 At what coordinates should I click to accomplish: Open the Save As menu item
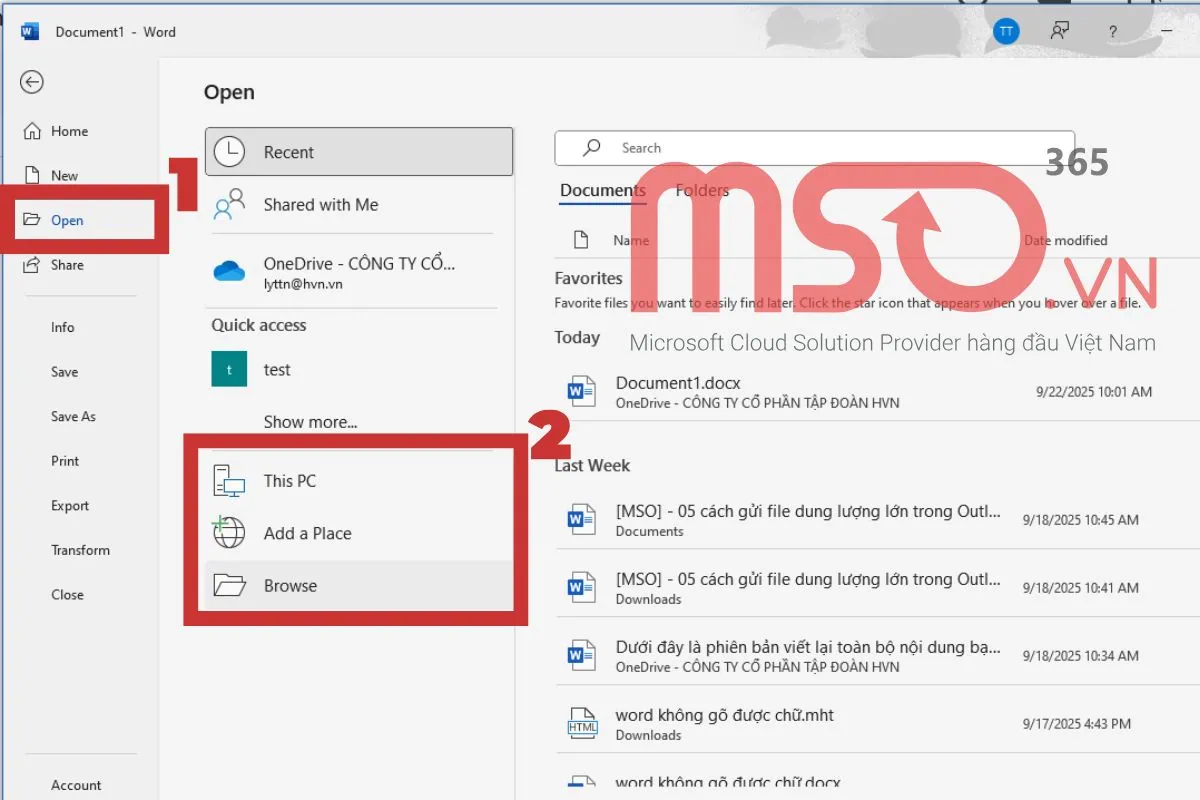(73, 416)
